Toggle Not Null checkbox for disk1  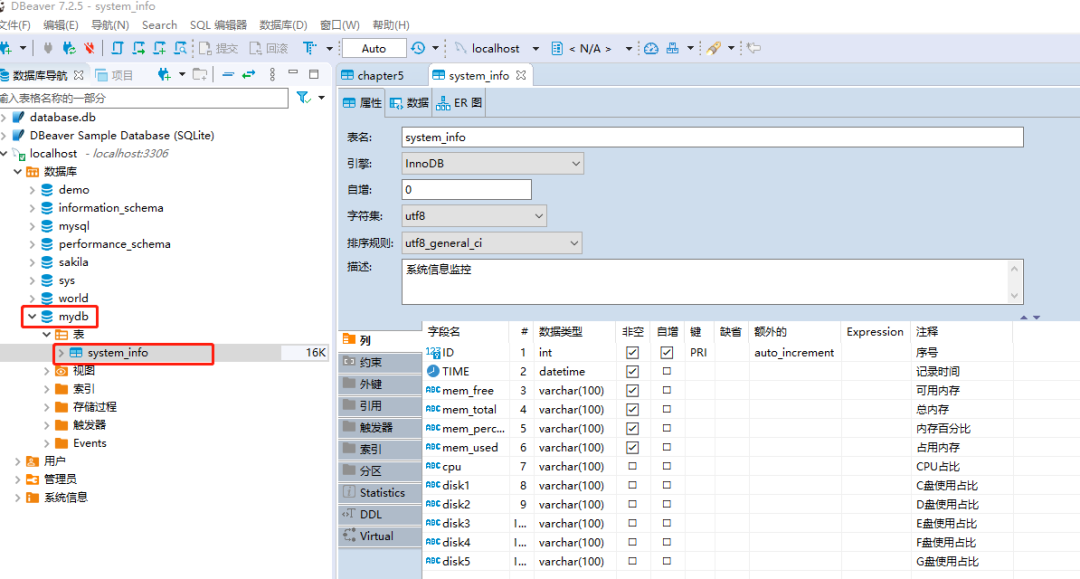(632, 485)
